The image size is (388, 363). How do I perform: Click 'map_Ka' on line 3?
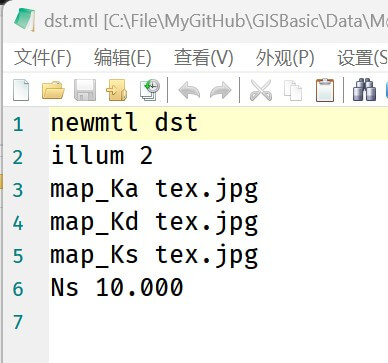point(94,189)
